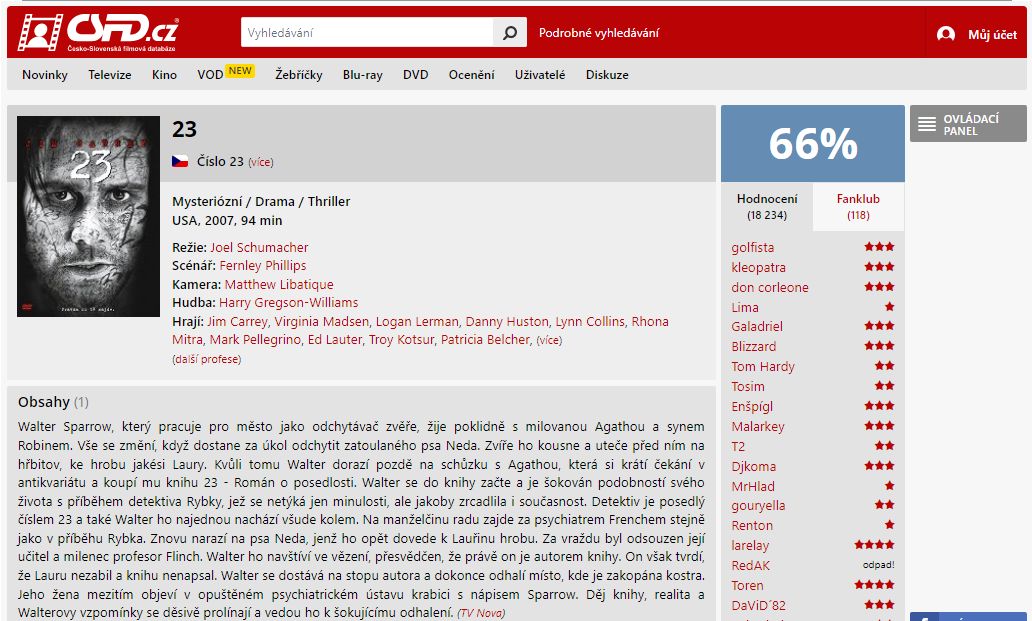Click the Ovládací panel hamburger icon

(927, 124)
